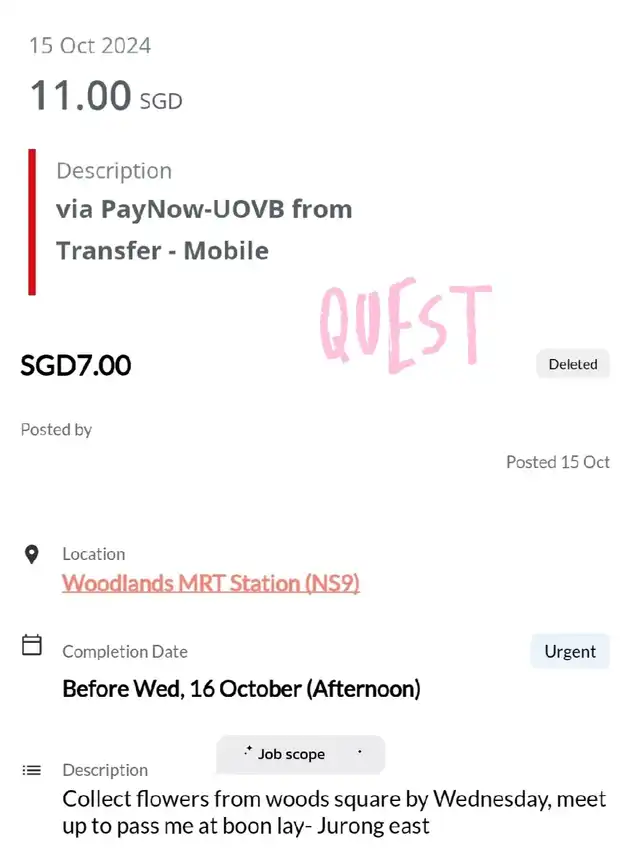Click the list icon beside Description
640x853 pixels.
point(32,770)
